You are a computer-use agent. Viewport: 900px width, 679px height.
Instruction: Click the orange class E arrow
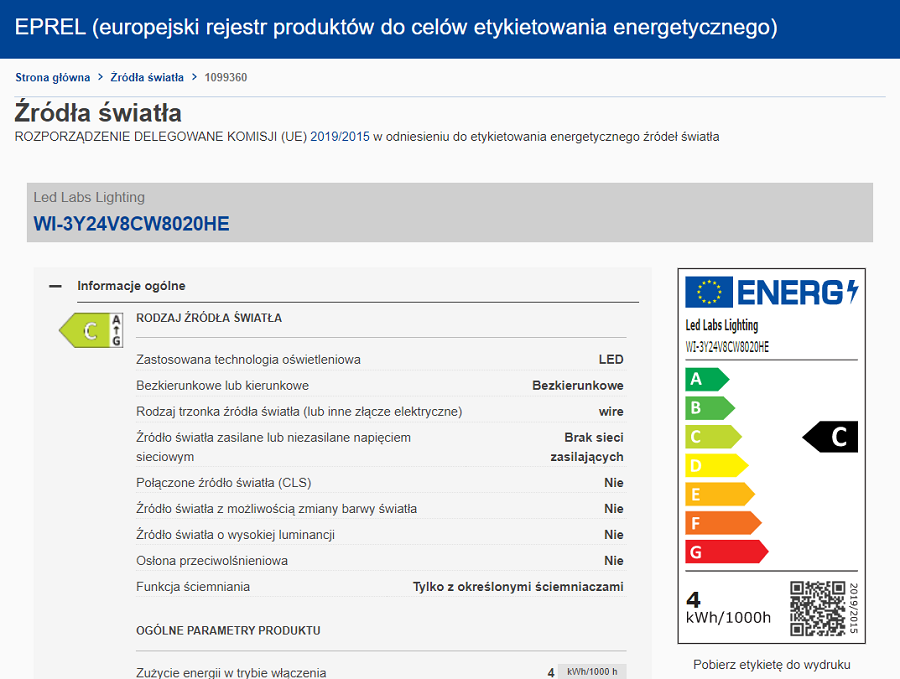720,494
